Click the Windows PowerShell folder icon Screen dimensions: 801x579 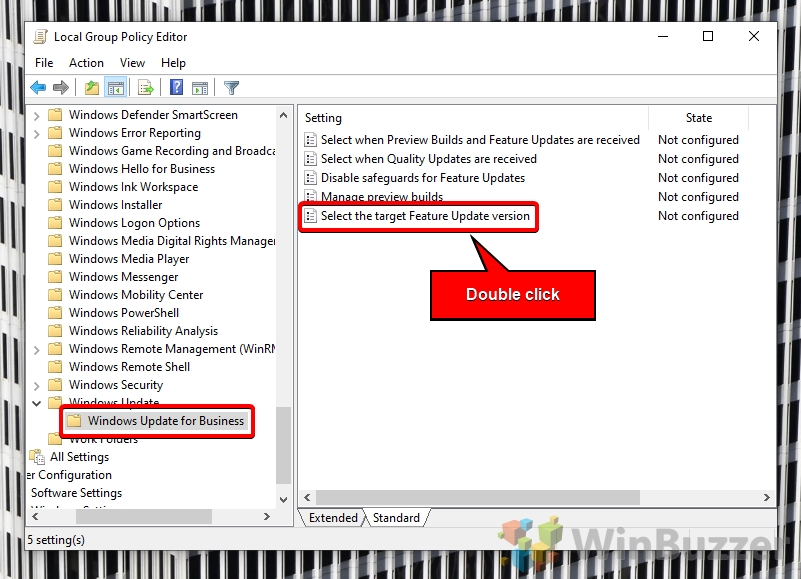point(55,312)
